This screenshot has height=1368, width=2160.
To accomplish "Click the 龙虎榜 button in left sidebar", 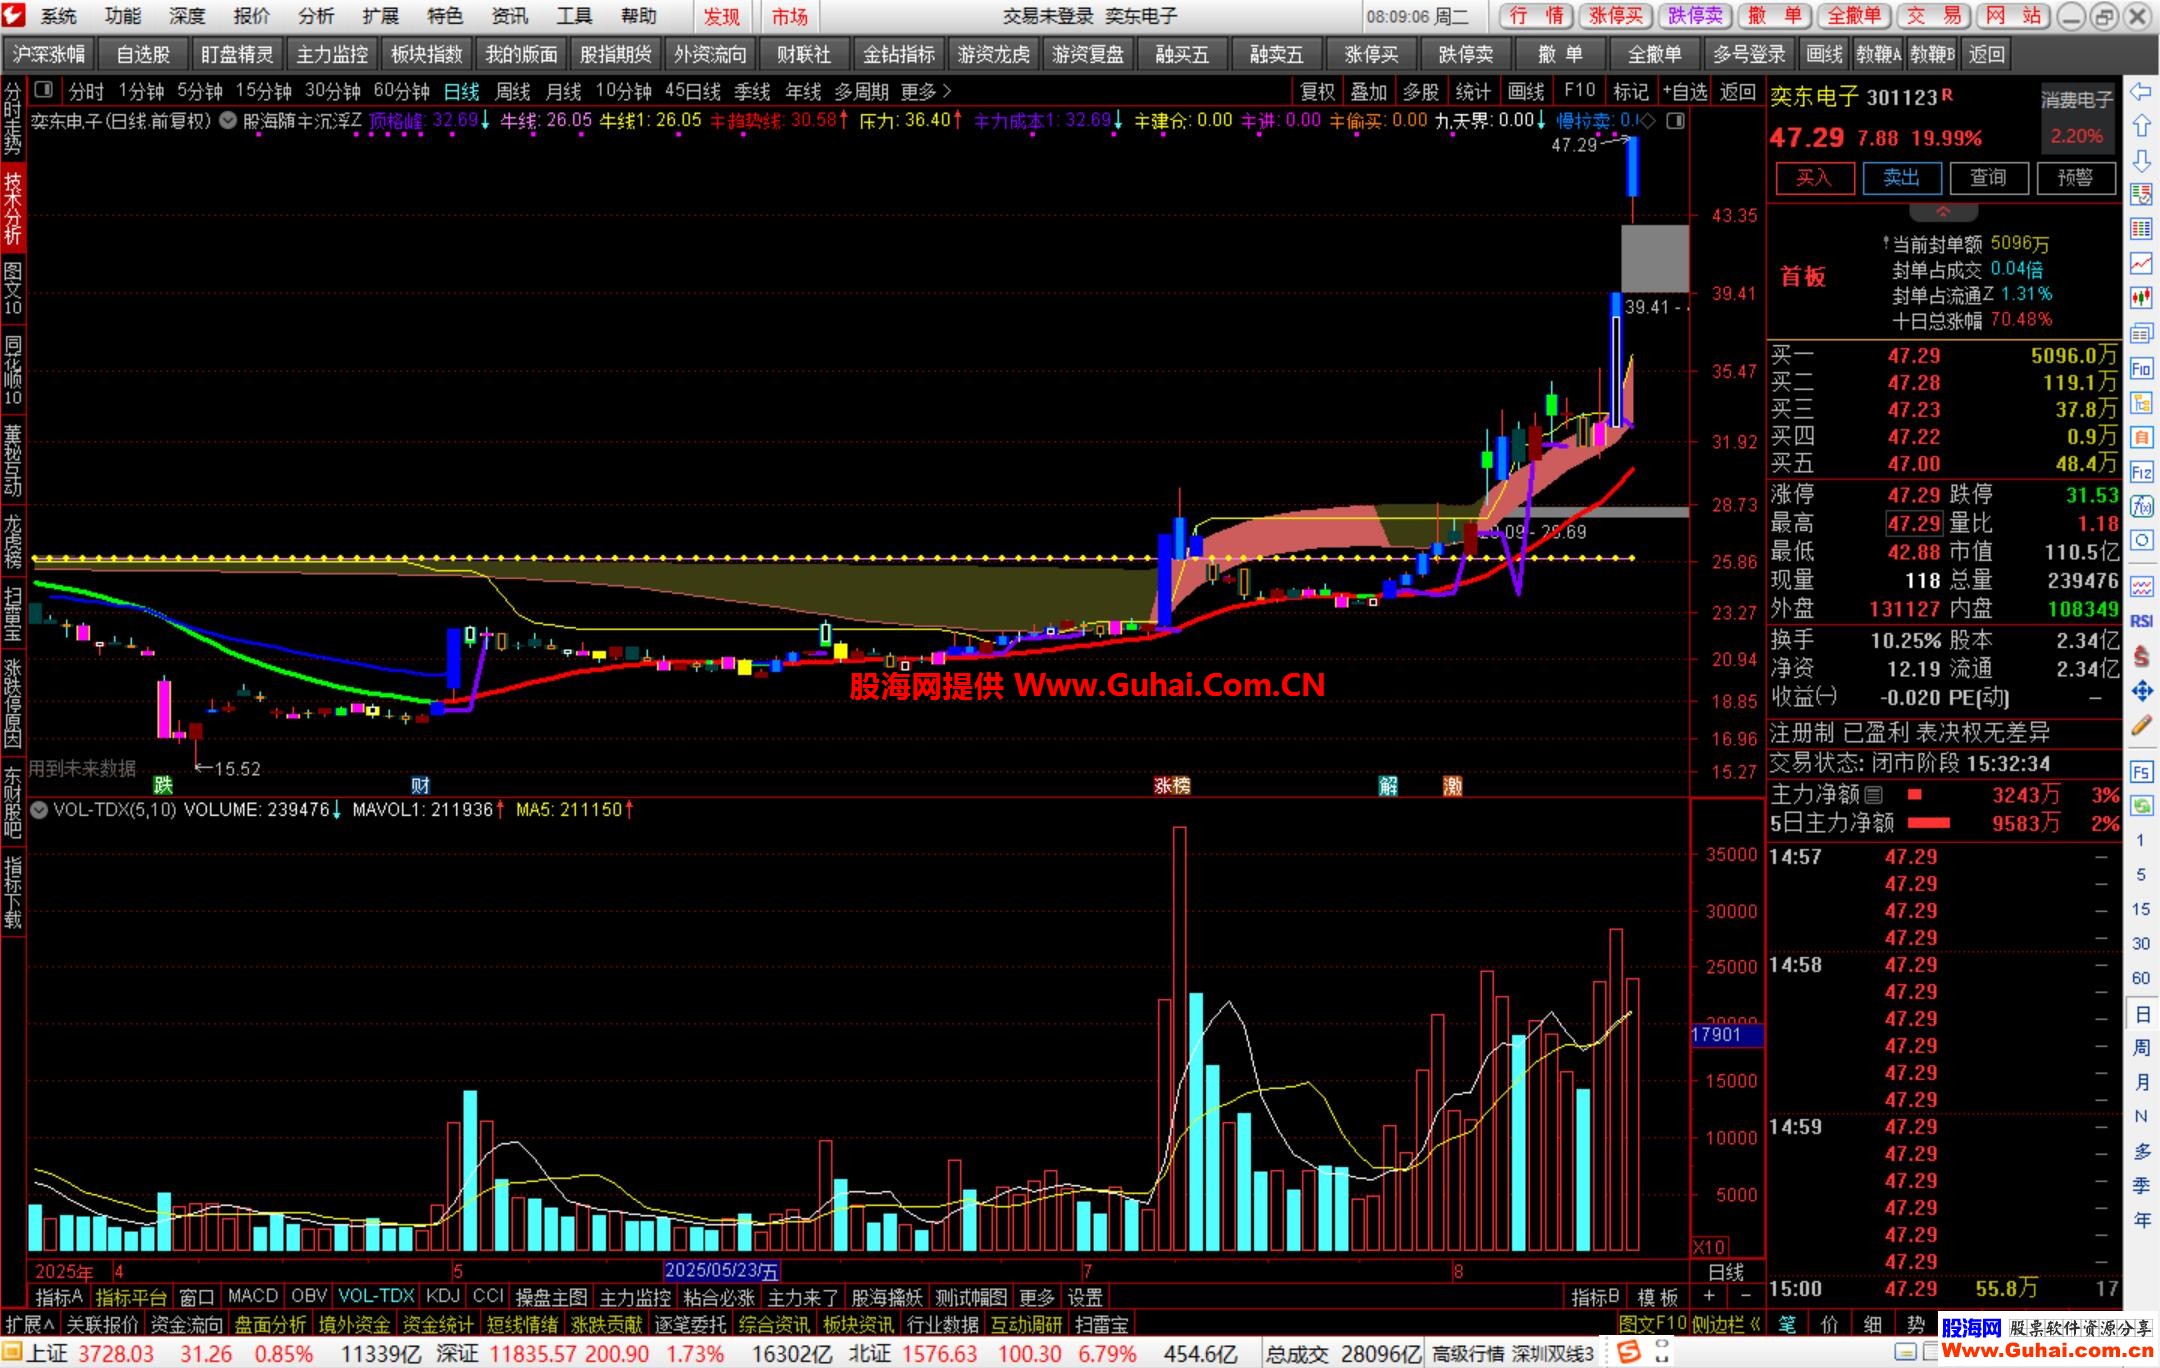I will pyautogui.click(x=12, y=541).
